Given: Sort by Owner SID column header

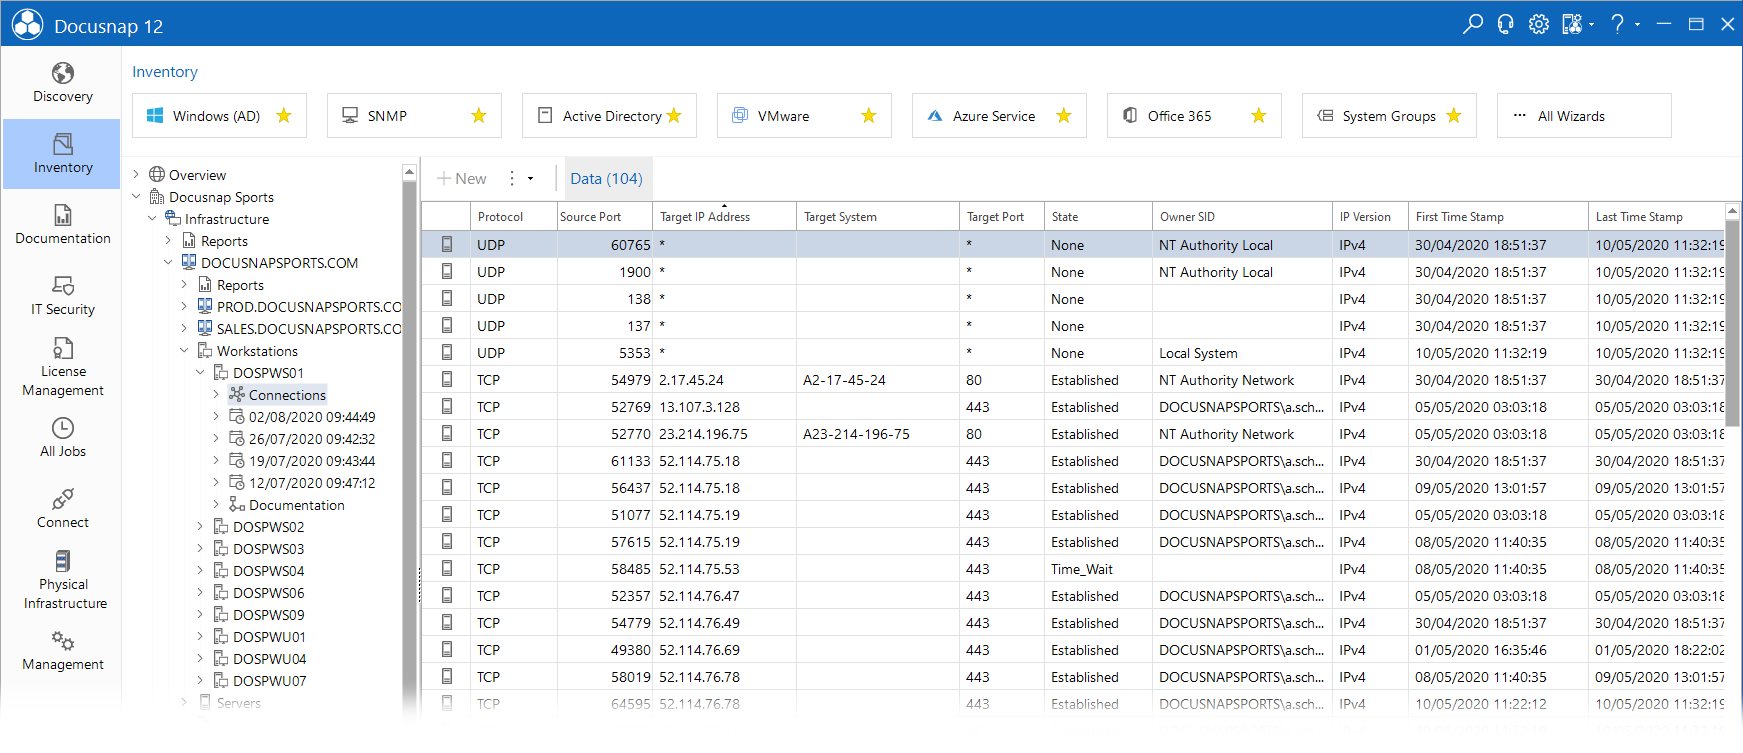Looking at the screenshot, I should click(x=1242, y=216).
